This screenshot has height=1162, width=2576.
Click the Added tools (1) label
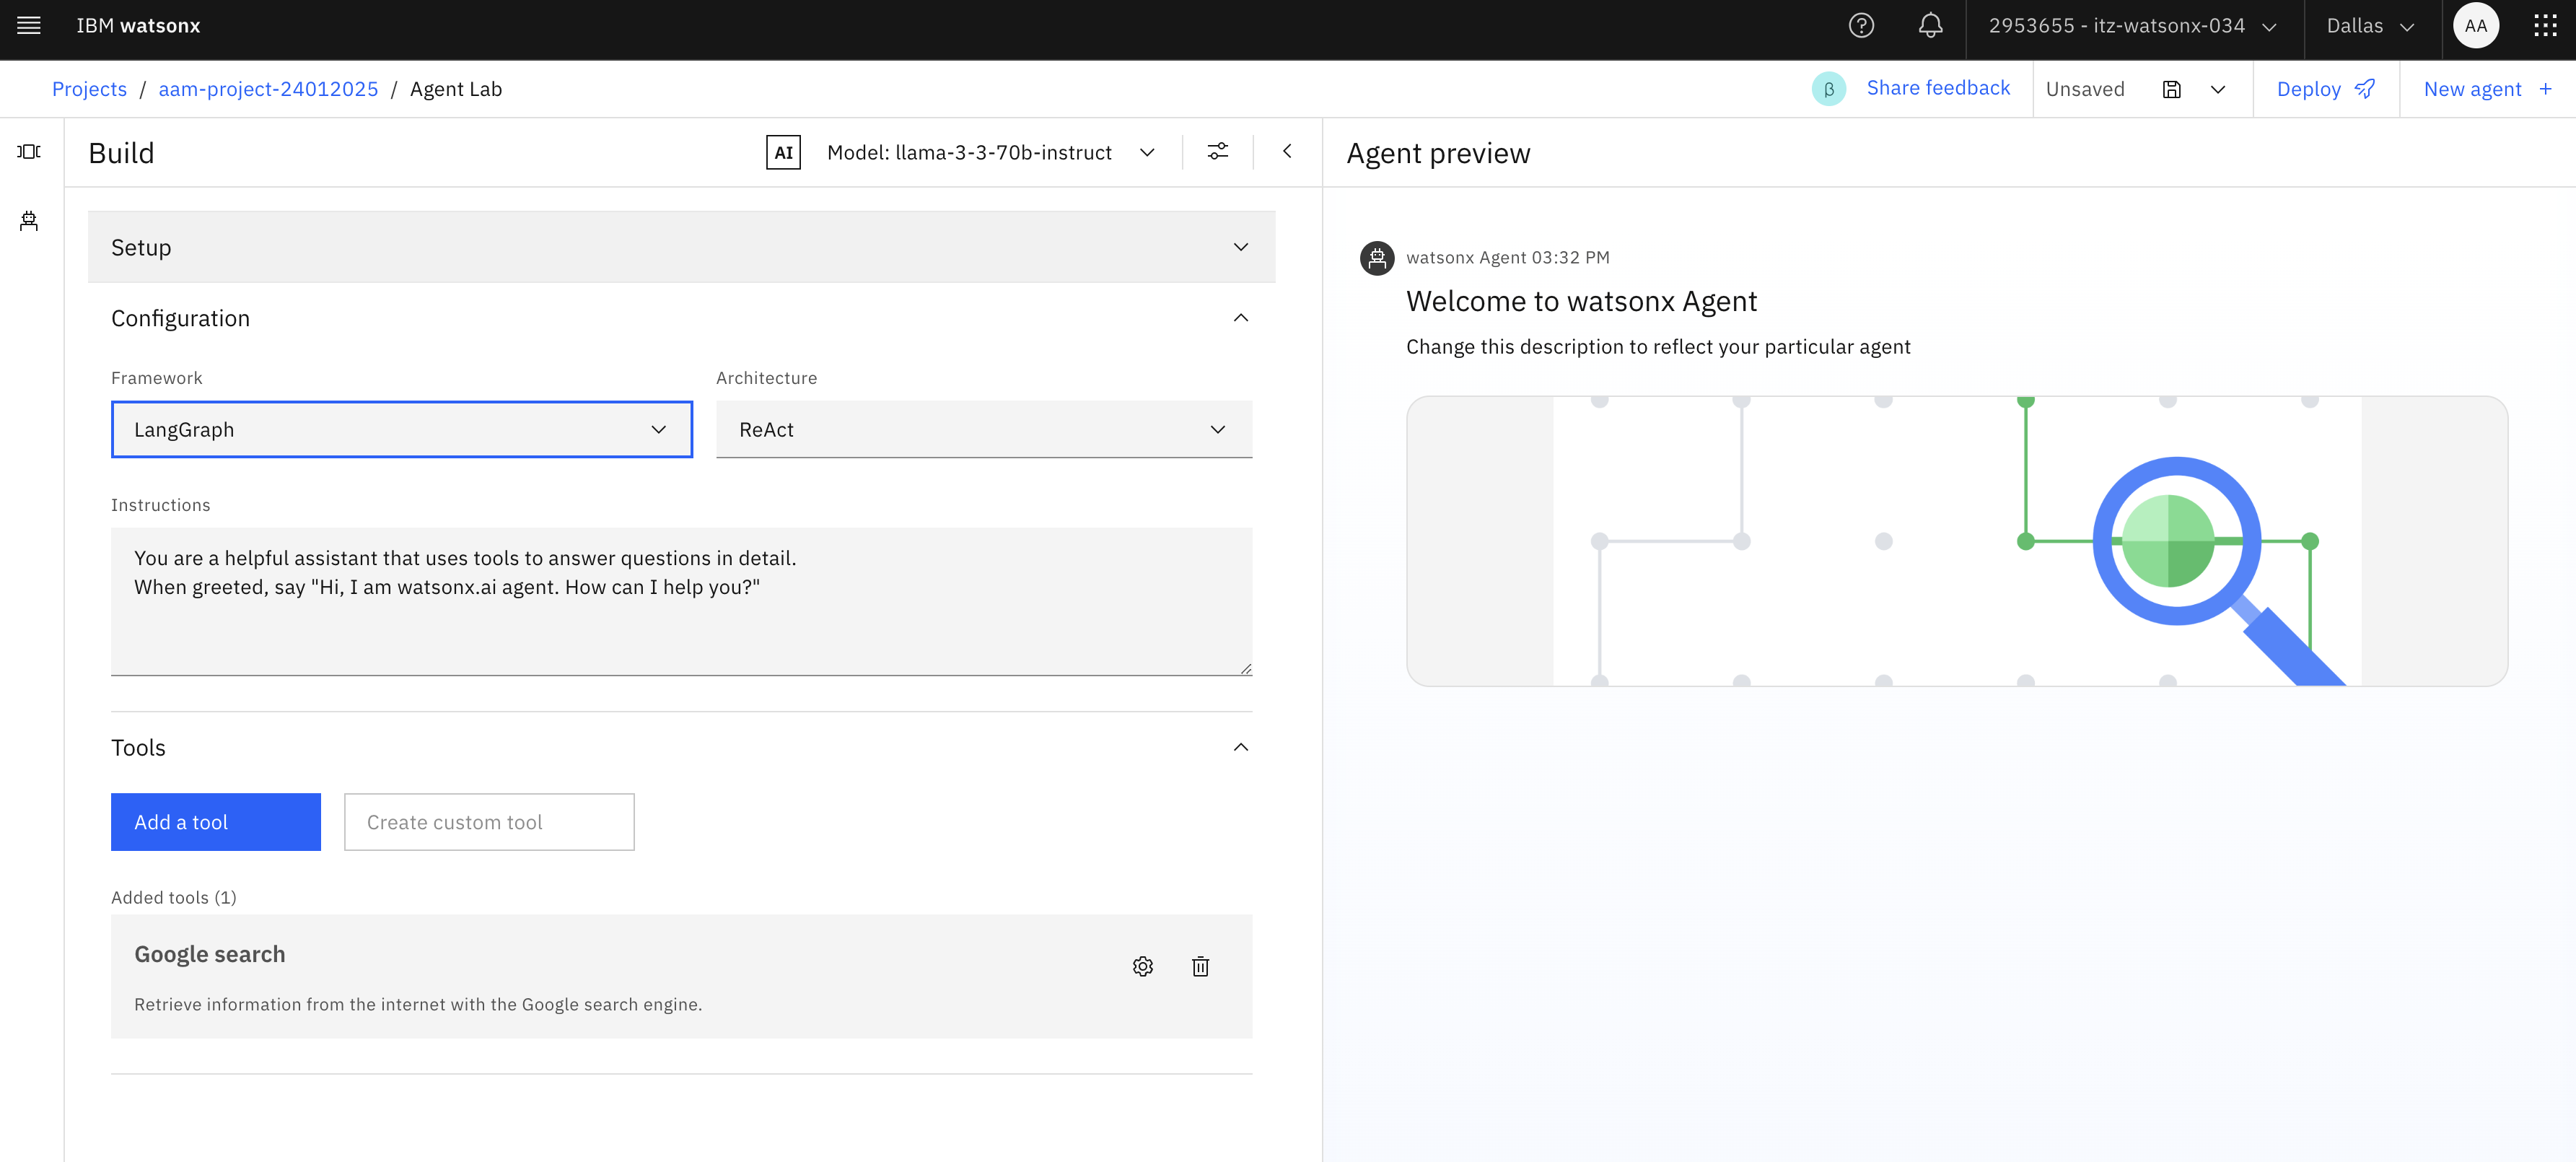click(174, 898)
